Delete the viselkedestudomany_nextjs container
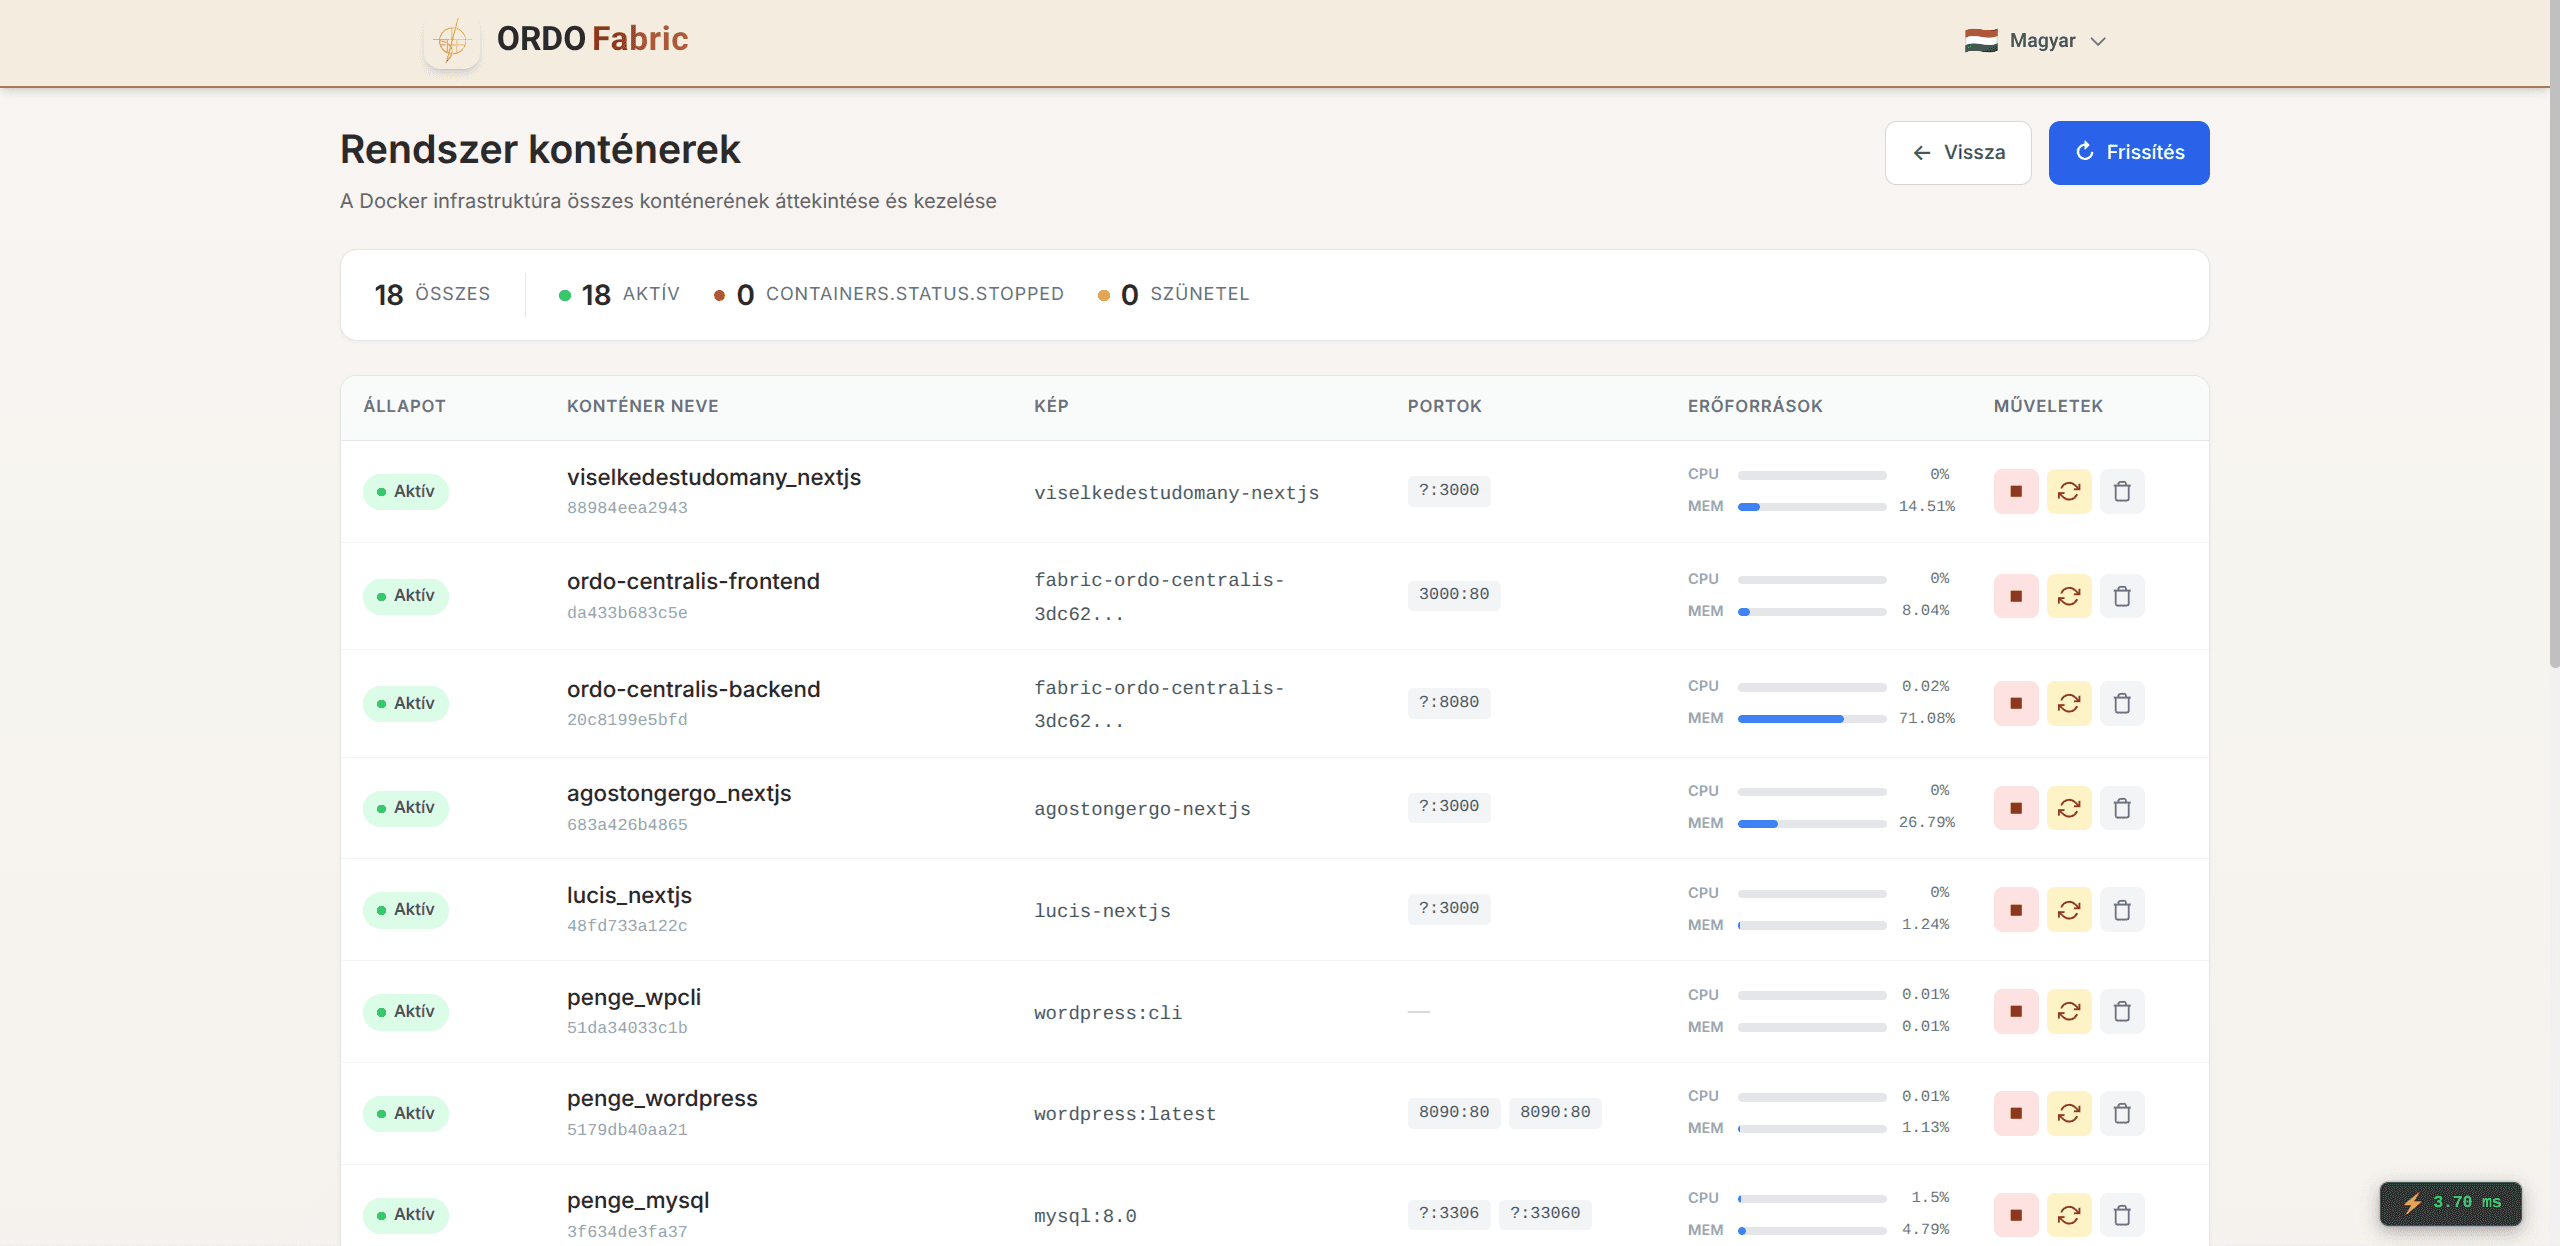This screenshot has width=2560, height=1246. click(x=2121, y=491)
